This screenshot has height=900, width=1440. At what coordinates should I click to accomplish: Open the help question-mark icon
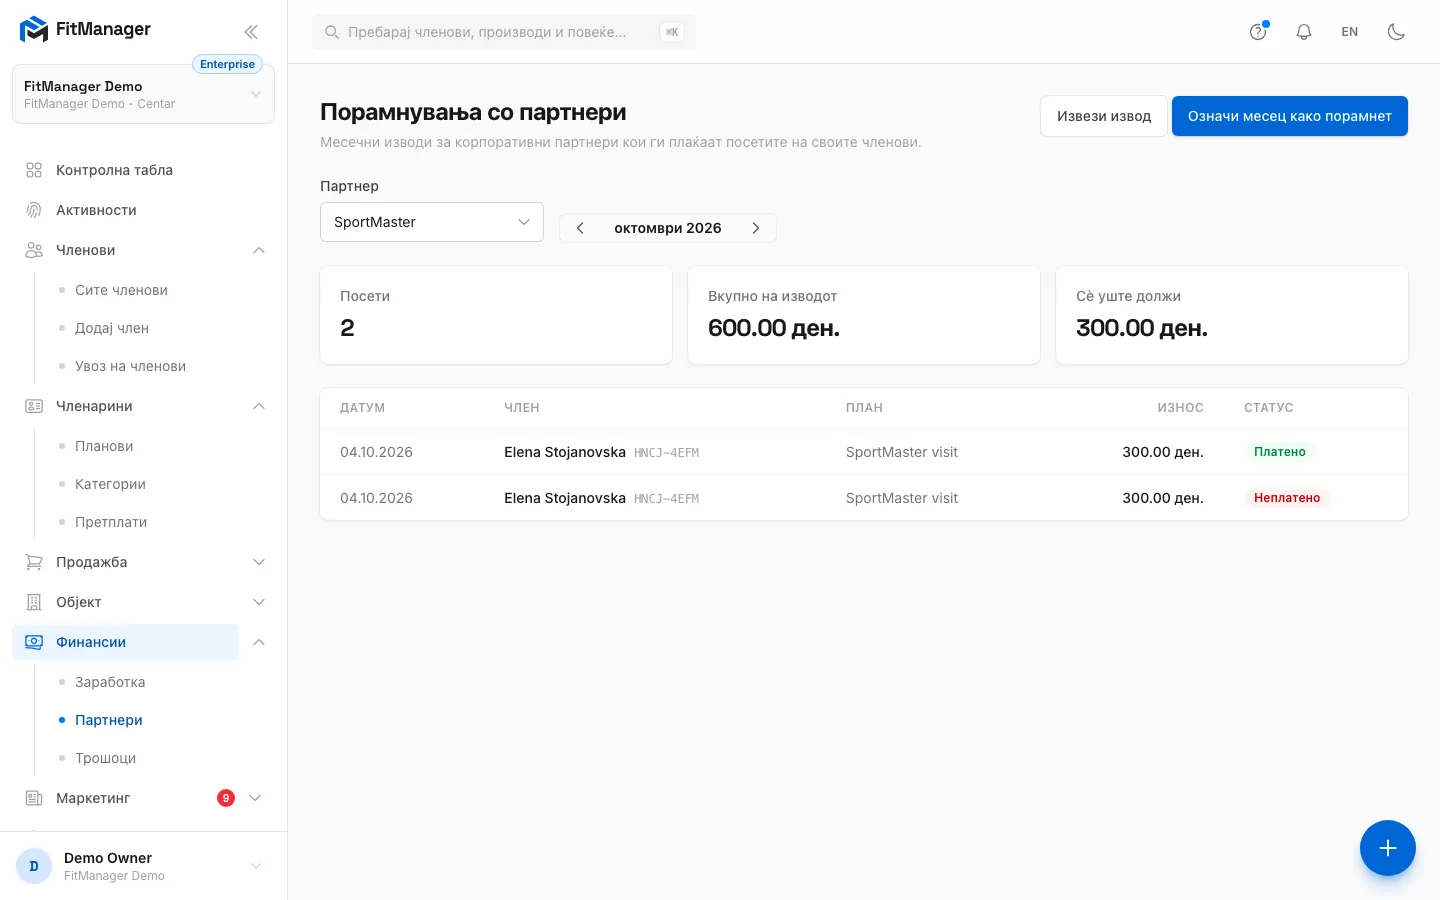[1258, 32]
